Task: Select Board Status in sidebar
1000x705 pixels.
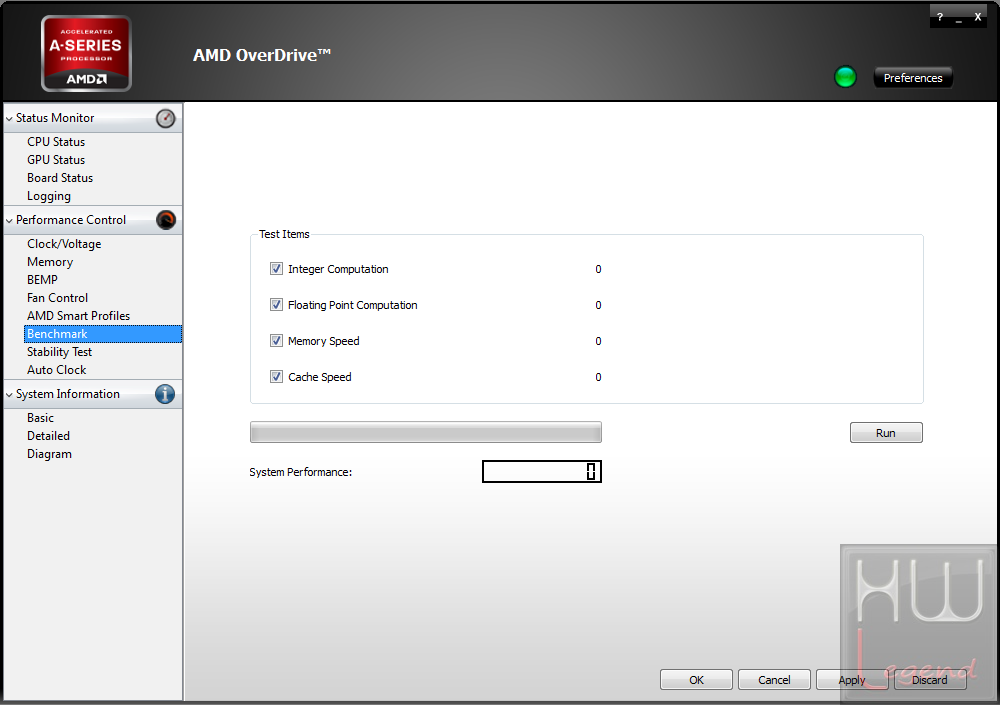Action: [60, 178]
